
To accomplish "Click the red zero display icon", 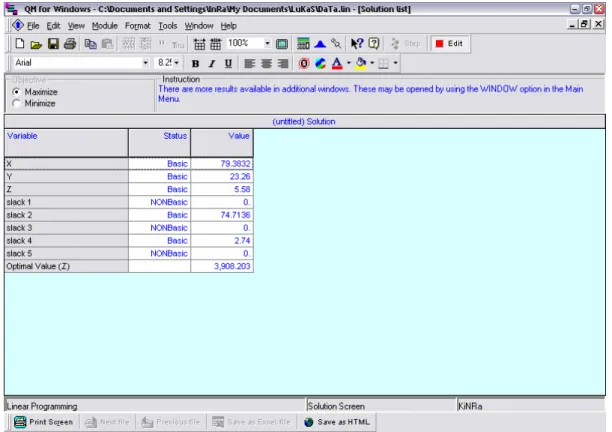I will pos(304,64).
